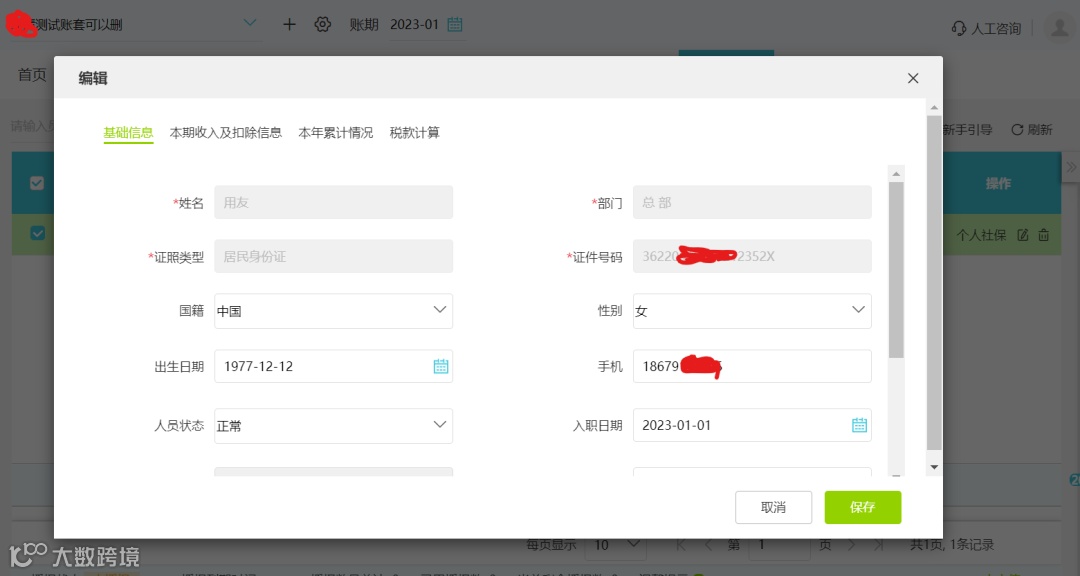Click the 账期 field 2023-01
Screen dimensions: 1080x576
coord(426,25)
